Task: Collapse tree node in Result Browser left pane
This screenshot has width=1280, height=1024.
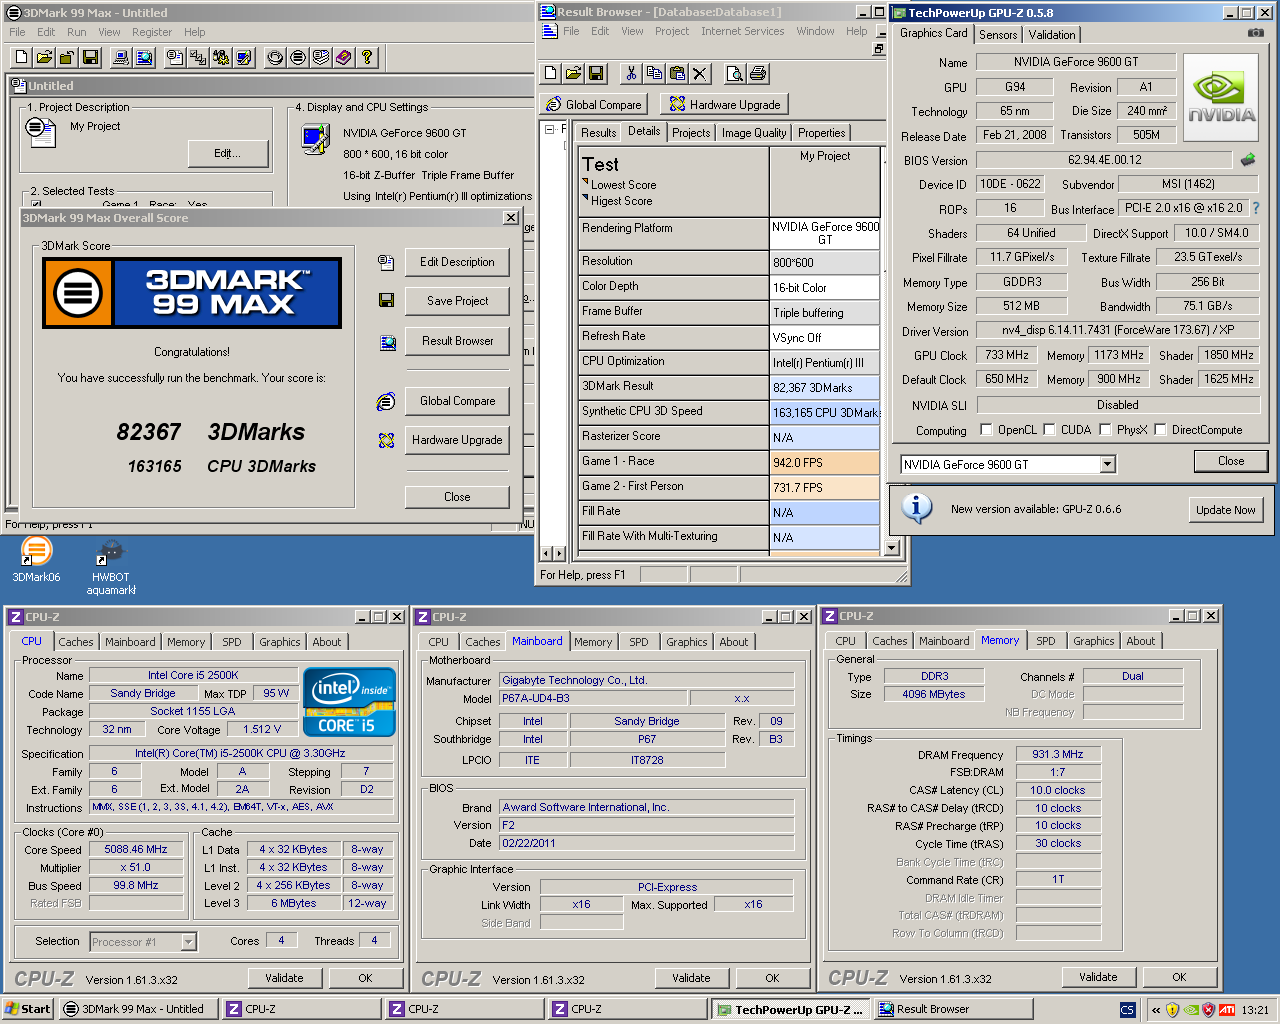Action: [549, 129]
